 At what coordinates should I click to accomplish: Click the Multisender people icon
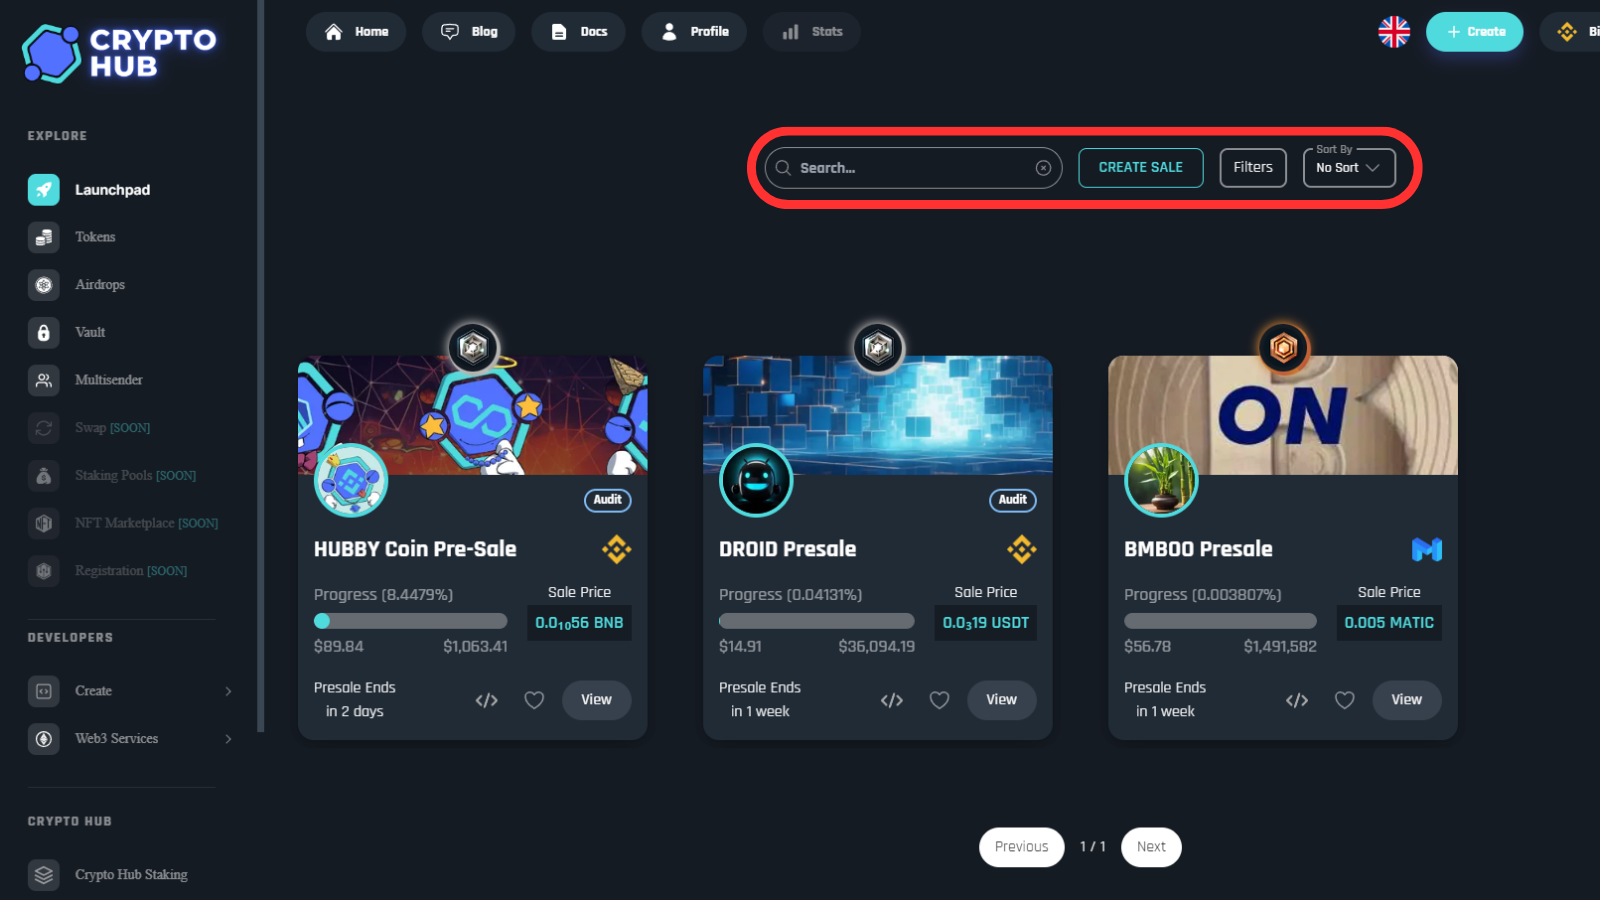43,380
